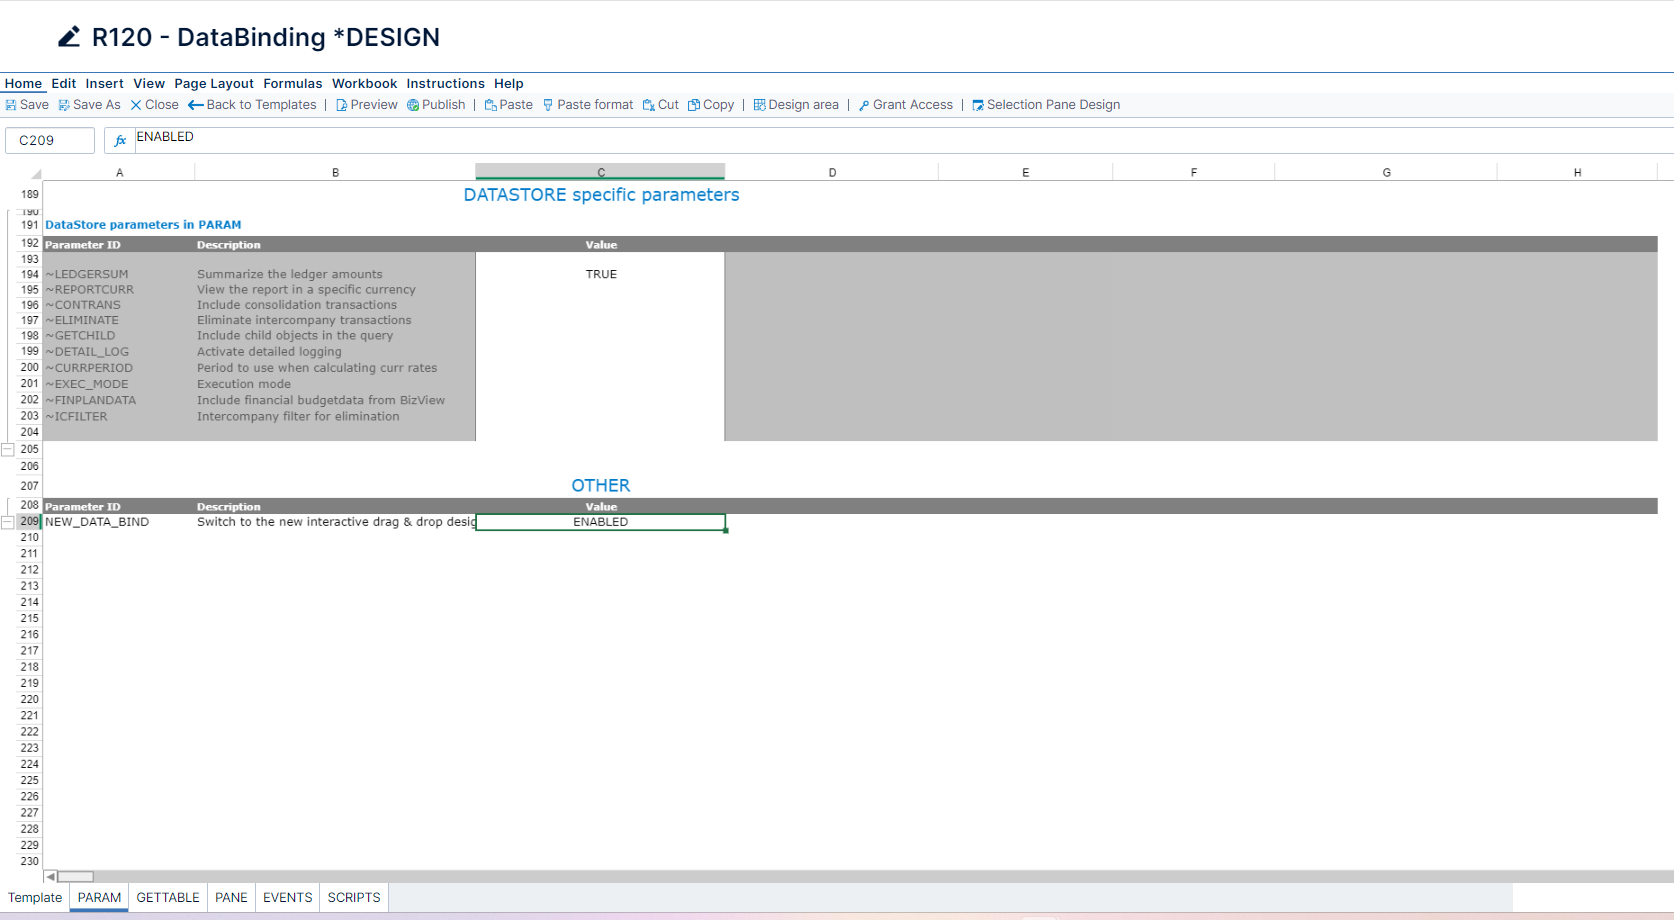Click the ~REPORTCURR parameter cell
Image resolution: width=1674 pixels, height=920 pixels.
[x=119, y=290]
